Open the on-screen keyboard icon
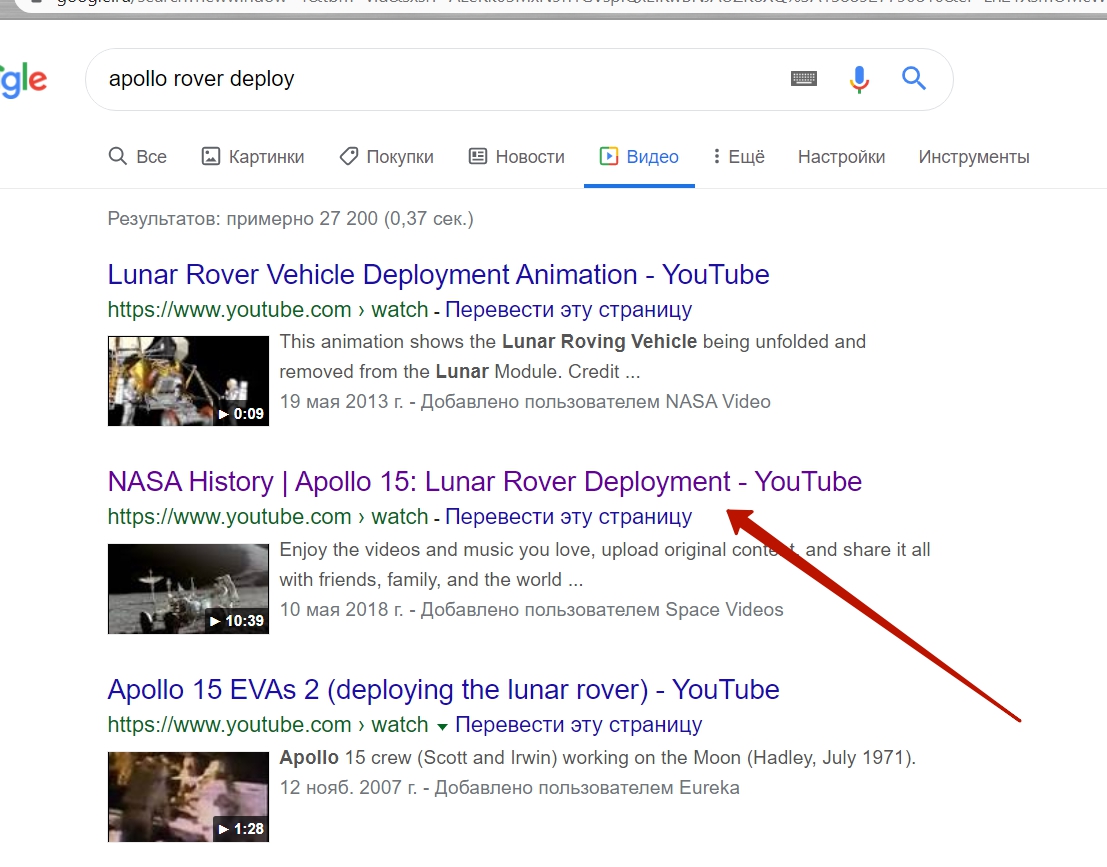Screen dimensions: 1107x867 (803, 78)
